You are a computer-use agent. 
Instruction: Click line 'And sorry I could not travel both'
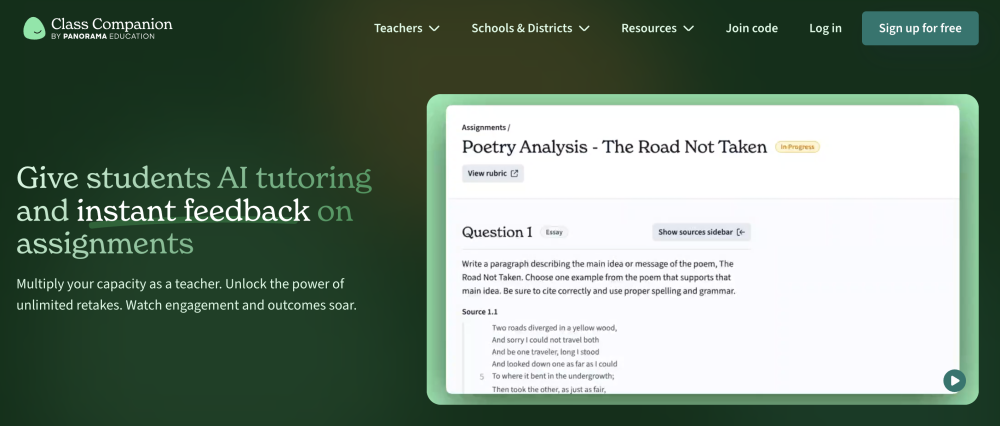coord(545,340)
